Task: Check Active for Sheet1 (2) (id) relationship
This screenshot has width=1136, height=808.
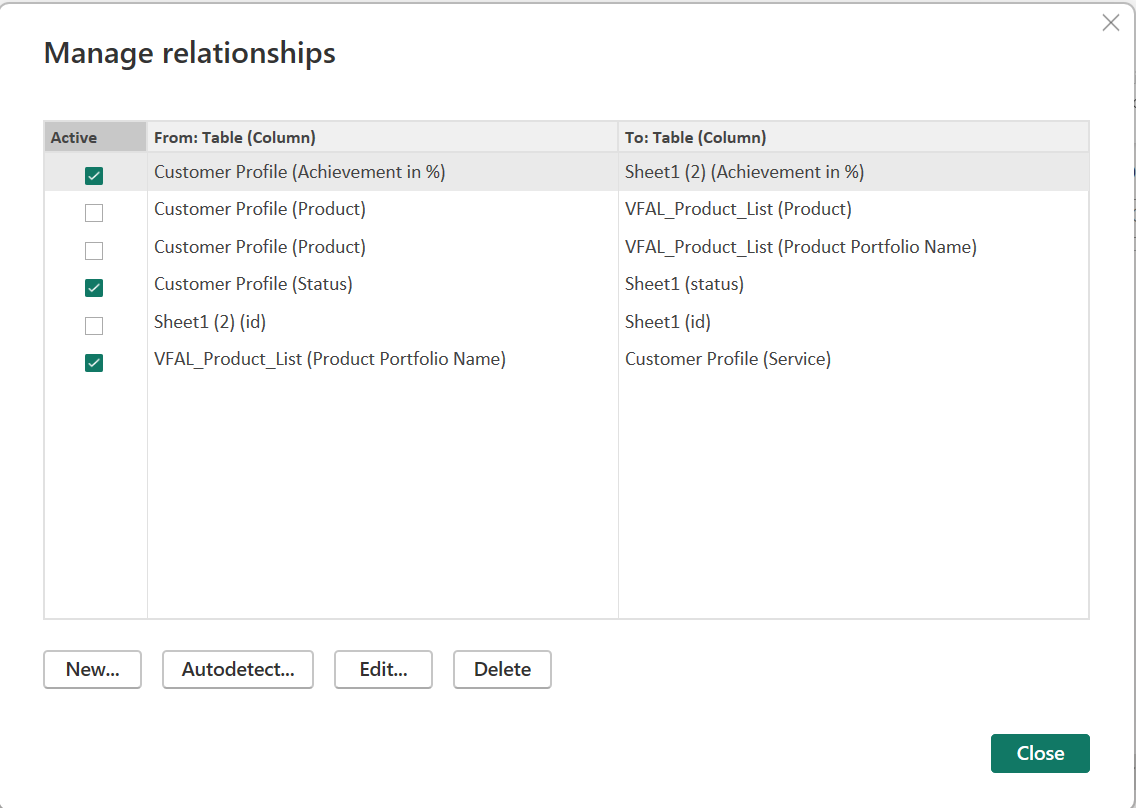Action: [x=93, y=325]
